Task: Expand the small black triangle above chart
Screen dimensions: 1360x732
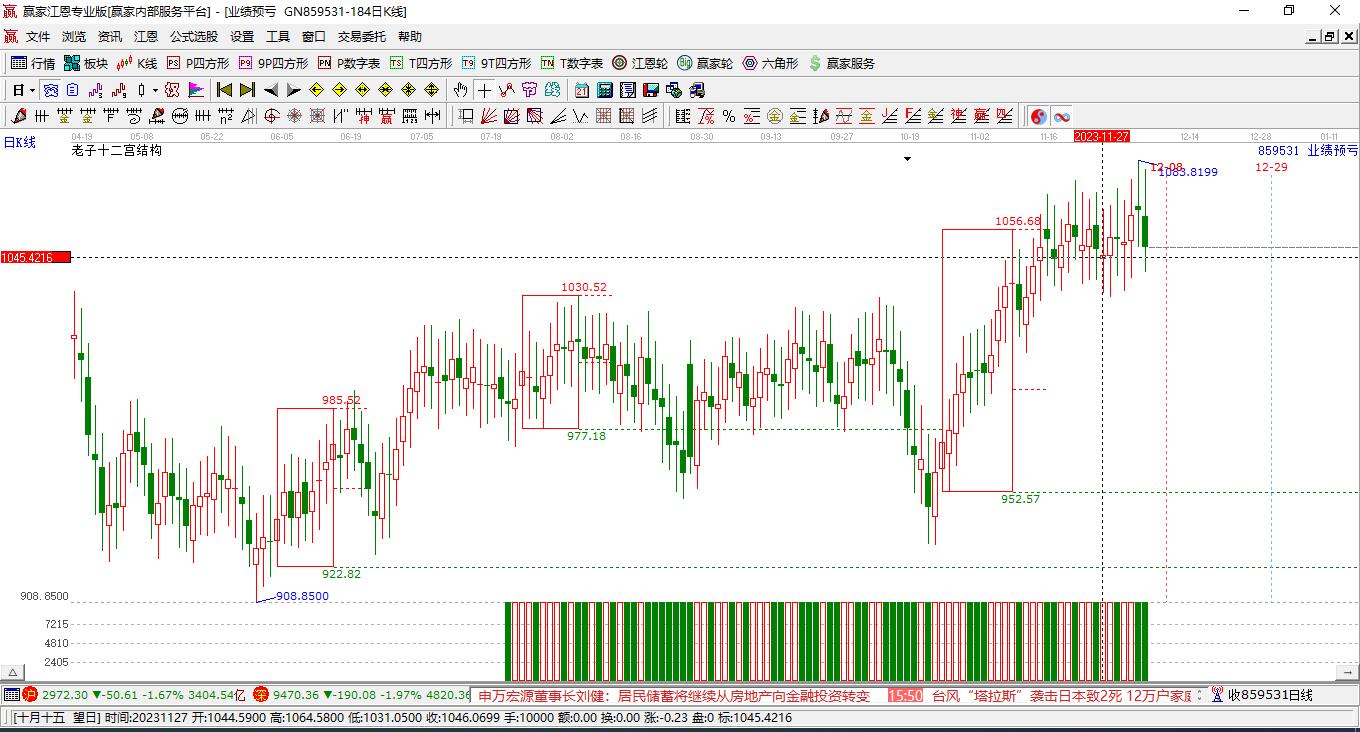Action: (x=907, y=159)
